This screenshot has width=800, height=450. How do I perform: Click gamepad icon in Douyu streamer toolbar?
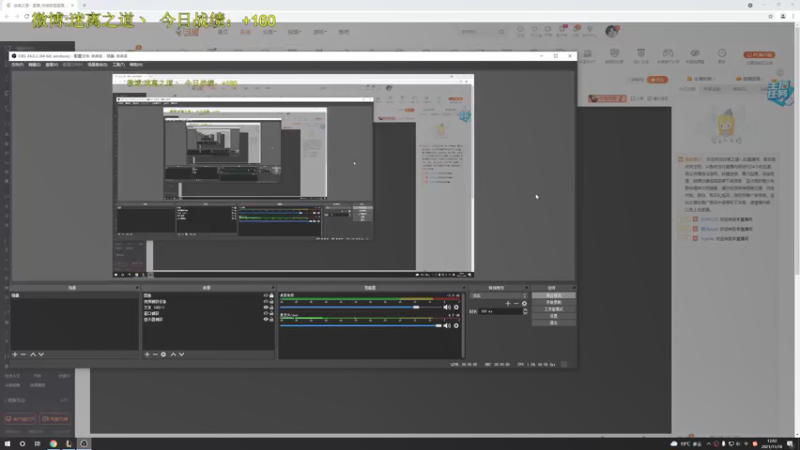668,53
